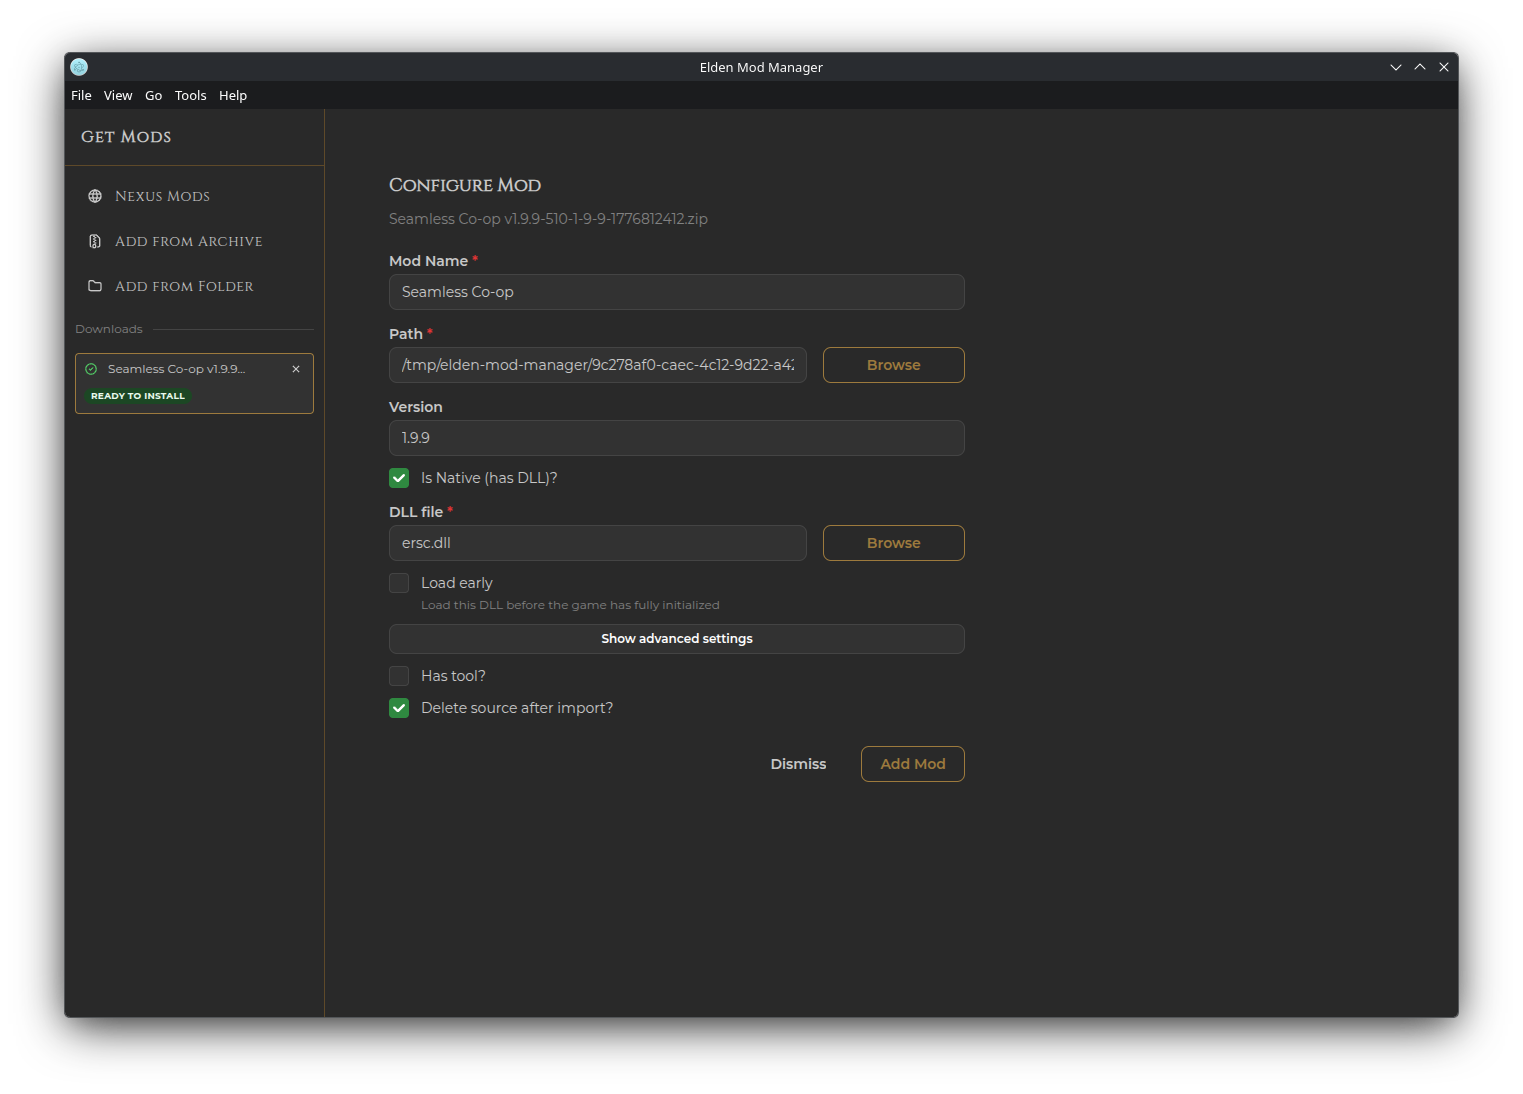
Task: Click into the Path text field
Action: (x=598, y=365)
